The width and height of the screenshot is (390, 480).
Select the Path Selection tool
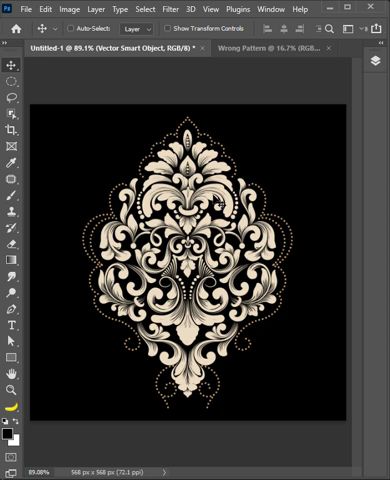coord(11,341)
